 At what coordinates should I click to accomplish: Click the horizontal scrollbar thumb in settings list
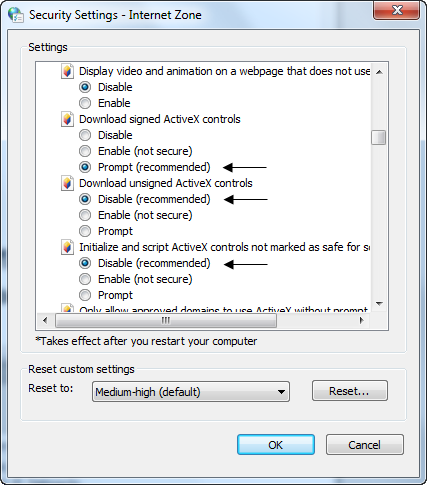click(166, 320)
